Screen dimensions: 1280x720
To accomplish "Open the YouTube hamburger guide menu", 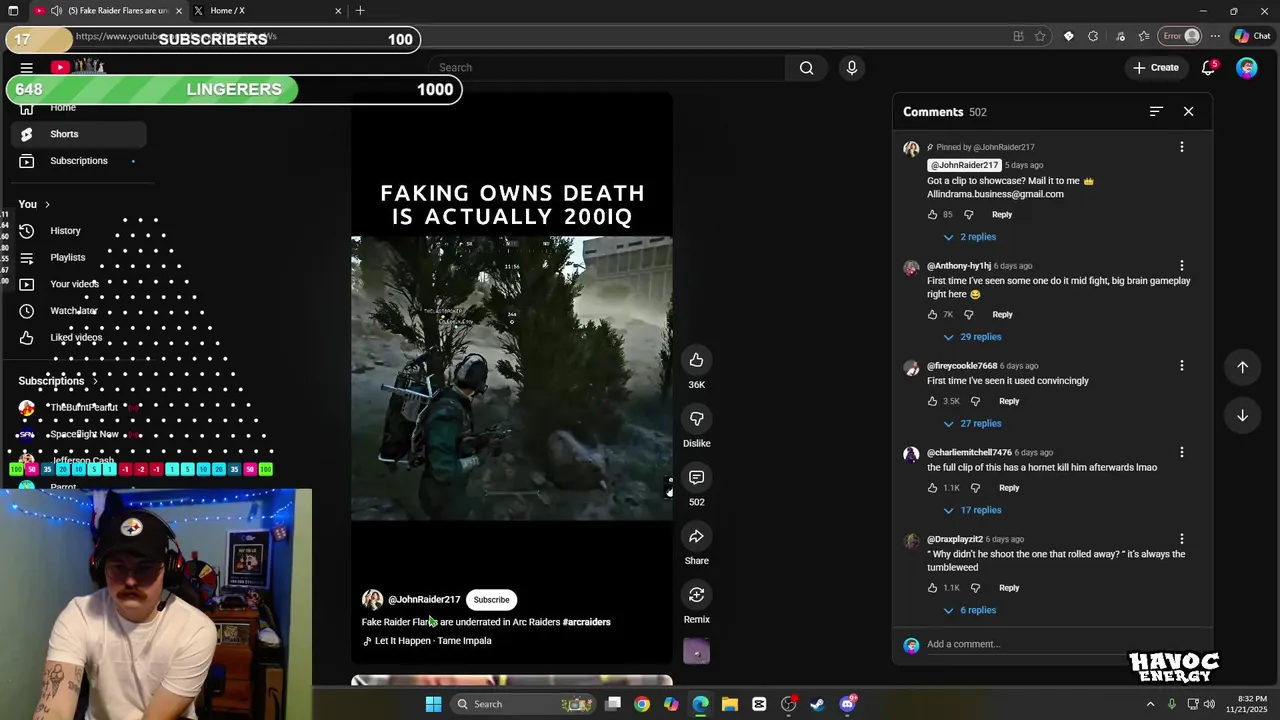I will coord(26,67).
